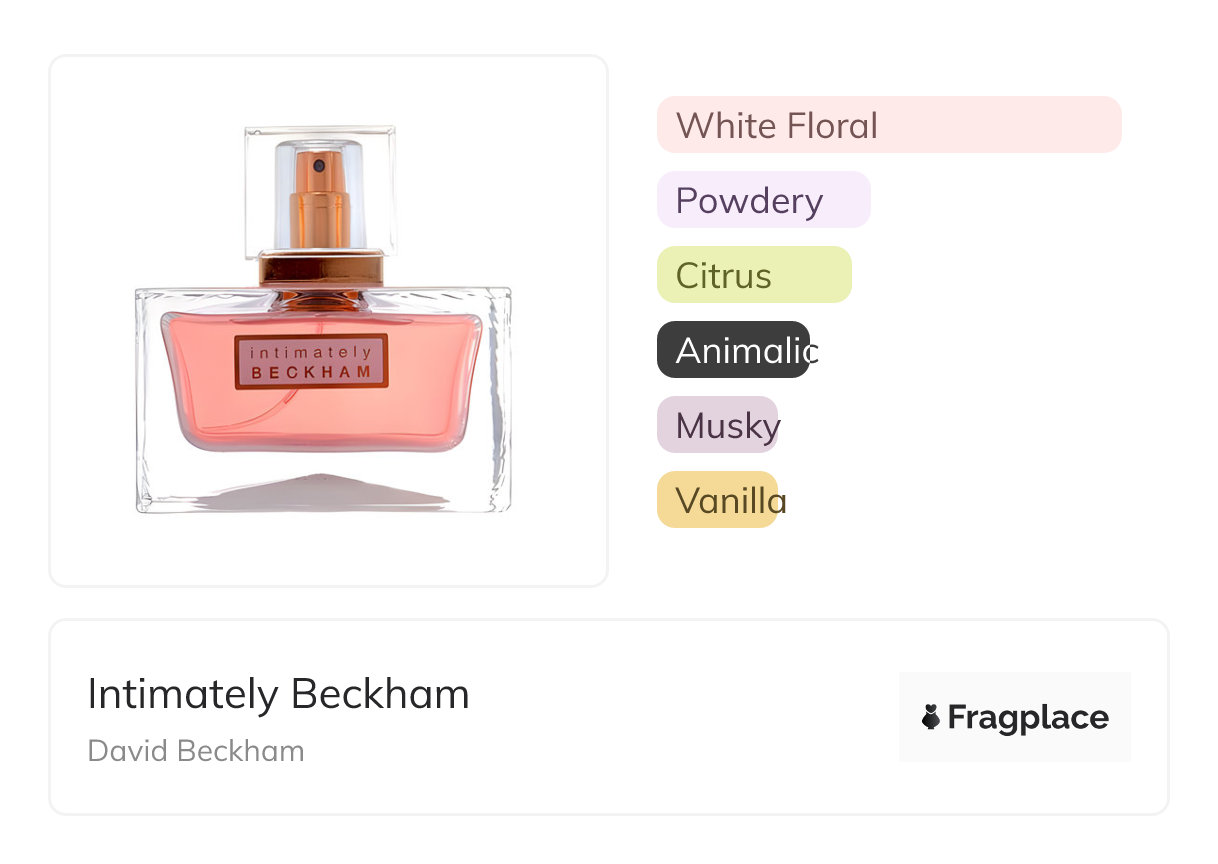Select the Powdery accord bar
Viewport: 1218px width, 864px height.
(x=764, y=200)
